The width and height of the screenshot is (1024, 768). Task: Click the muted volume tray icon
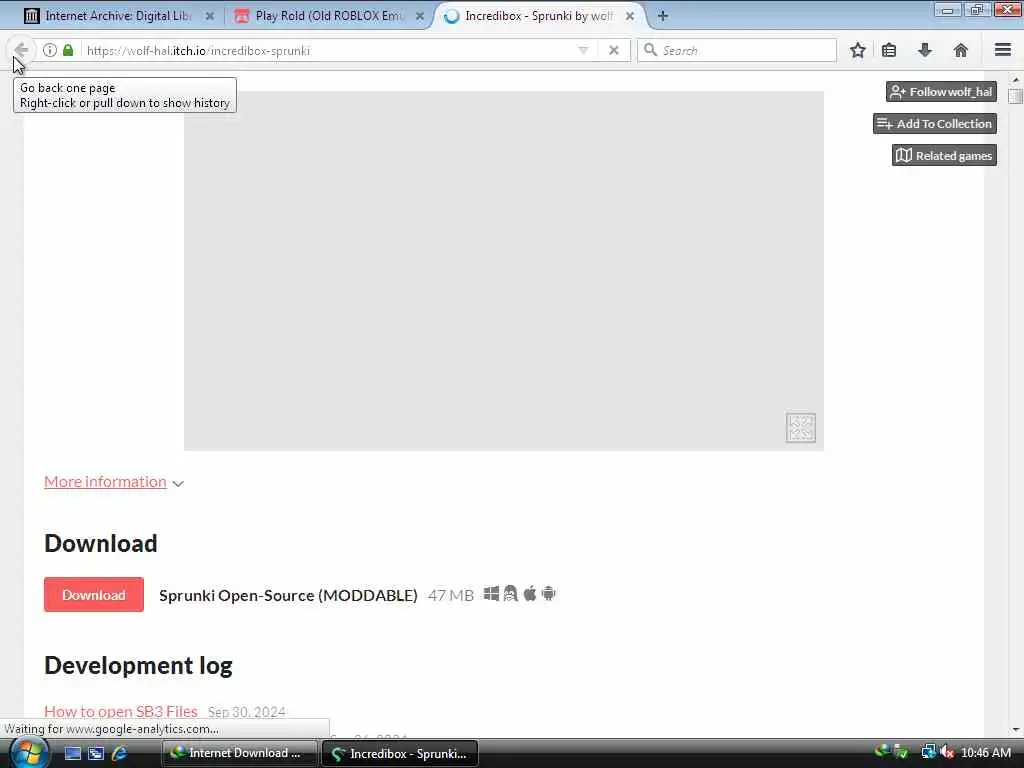[x=947, y=753]
